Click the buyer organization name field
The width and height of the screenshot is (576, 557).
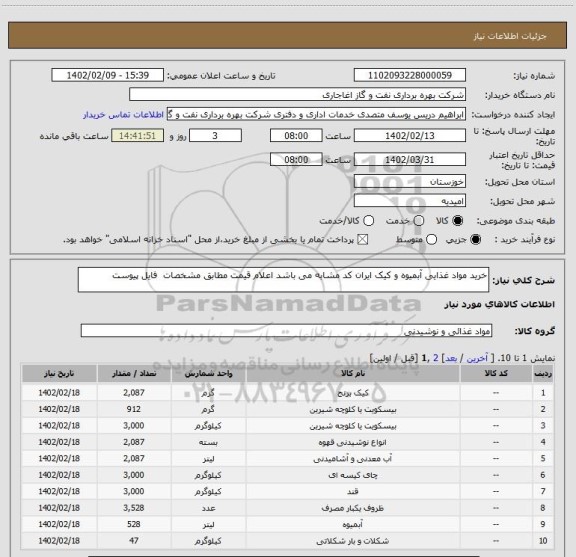[x=297, y=95]
